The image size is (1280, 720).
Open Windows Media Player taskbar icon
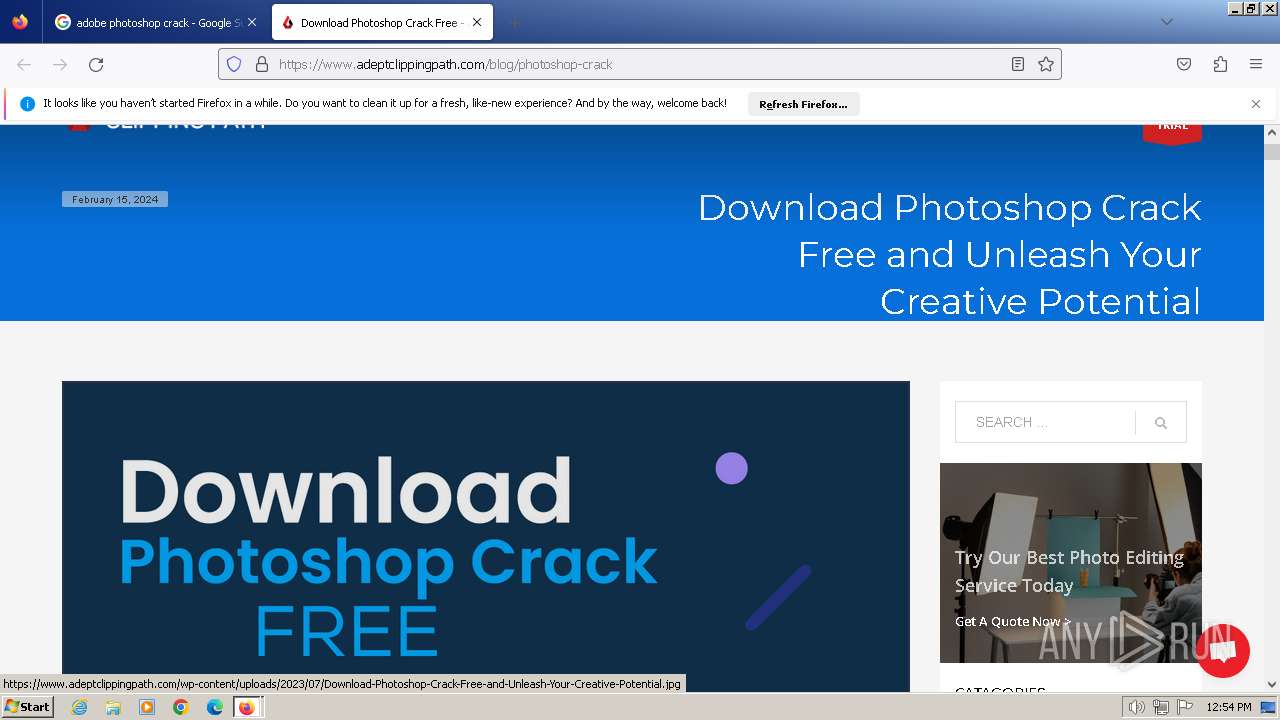tap(147, 707)
